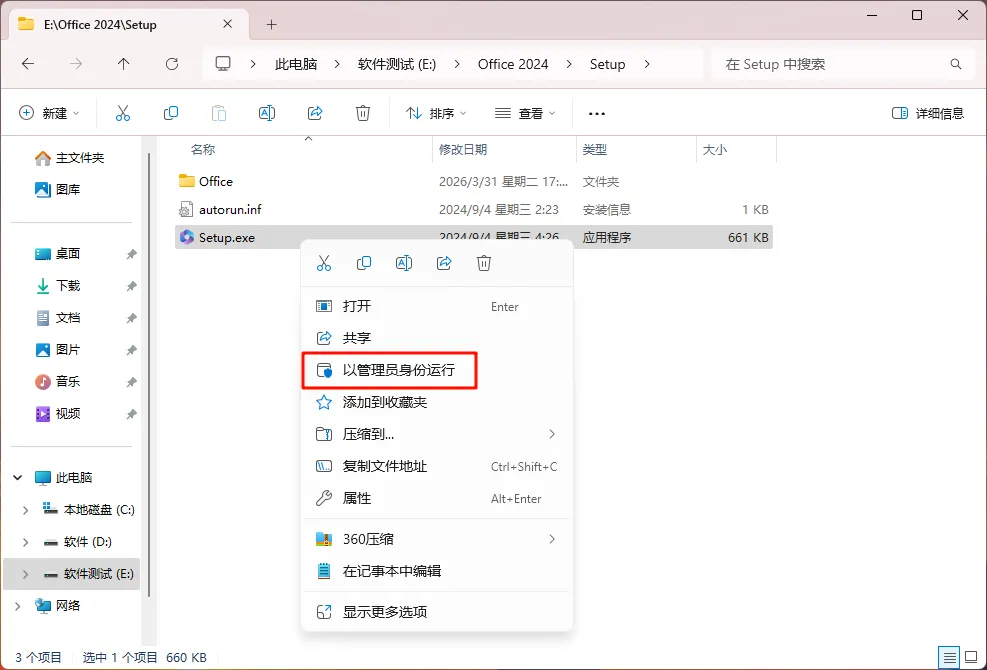Switch to the large thumbnails view in the status bar
The height and width of the screenshot is (670, 987).
[971, 657]
